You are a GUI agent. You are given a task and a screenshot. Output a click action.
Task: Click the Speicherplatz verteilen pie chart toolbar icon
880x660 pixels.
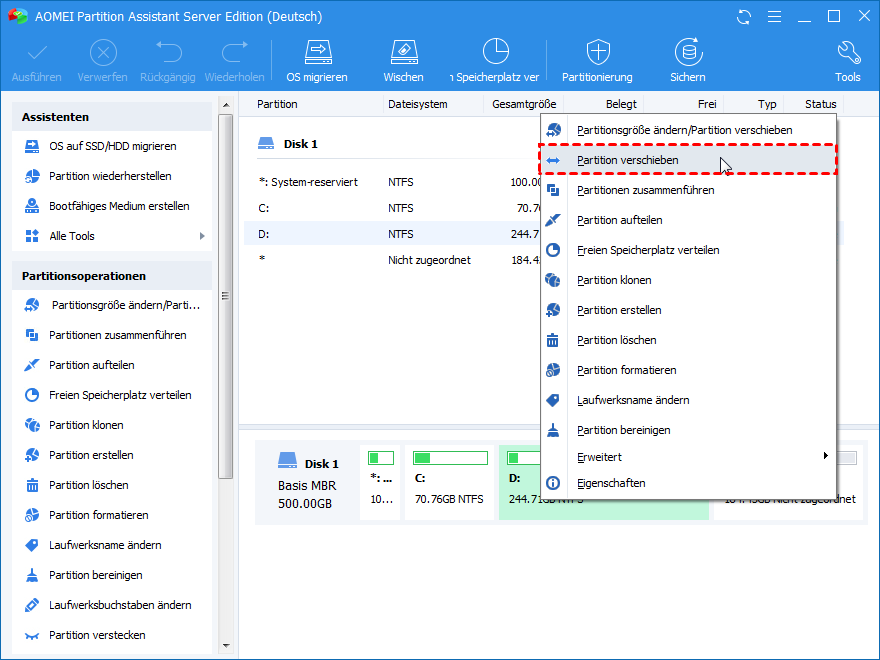click(x=496, y=52)
